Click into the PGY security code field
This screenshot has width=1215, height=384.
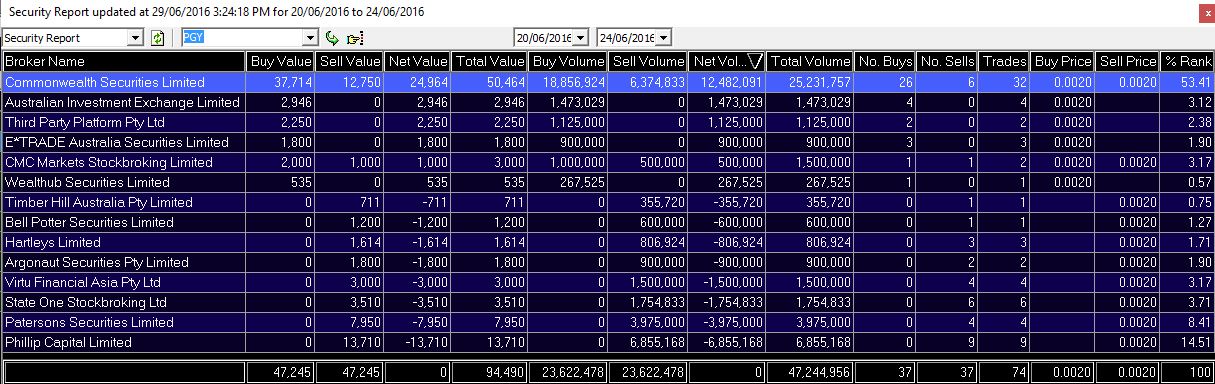tap(243, 38)
